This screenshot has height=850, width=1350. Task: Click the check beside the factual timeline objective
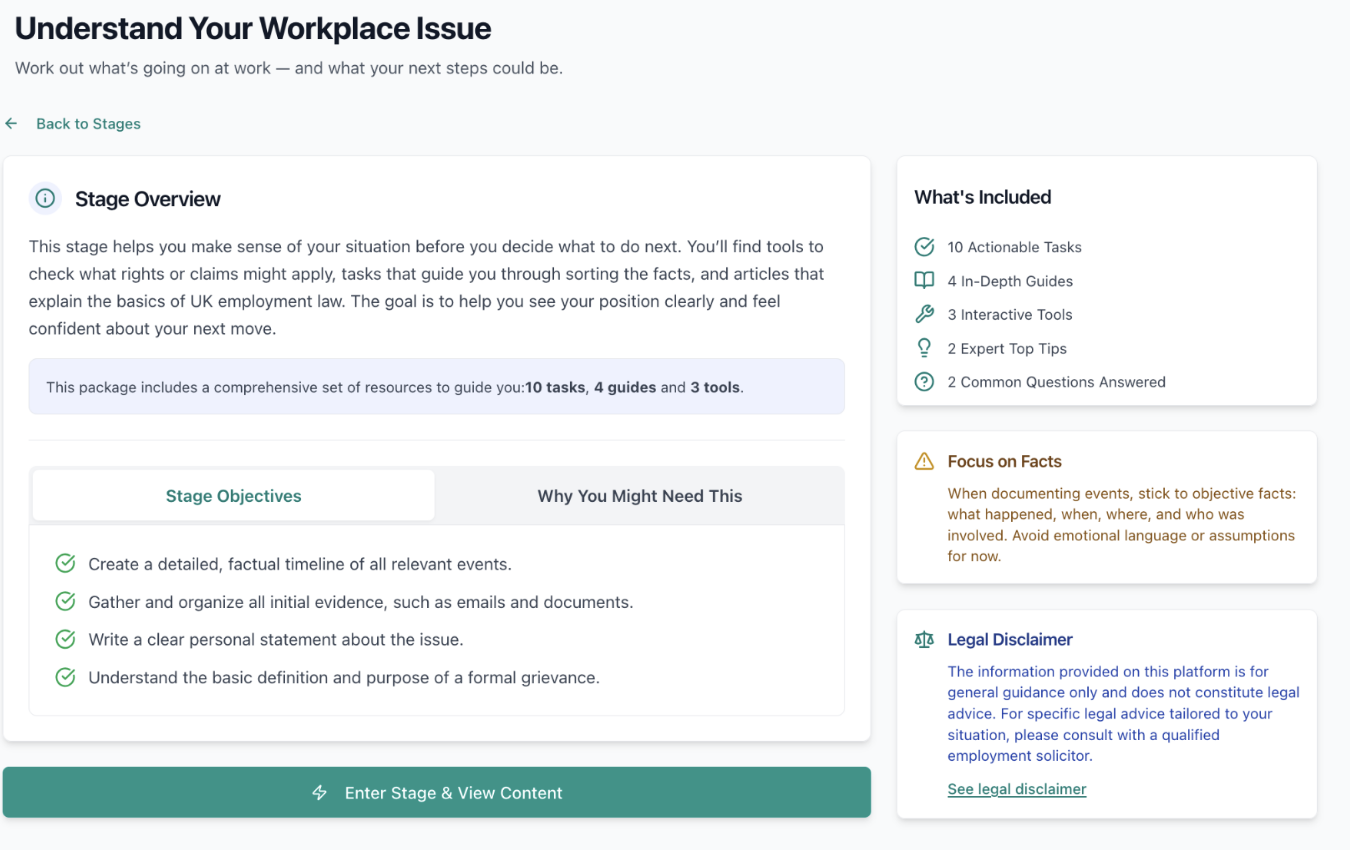click(65, 563)
